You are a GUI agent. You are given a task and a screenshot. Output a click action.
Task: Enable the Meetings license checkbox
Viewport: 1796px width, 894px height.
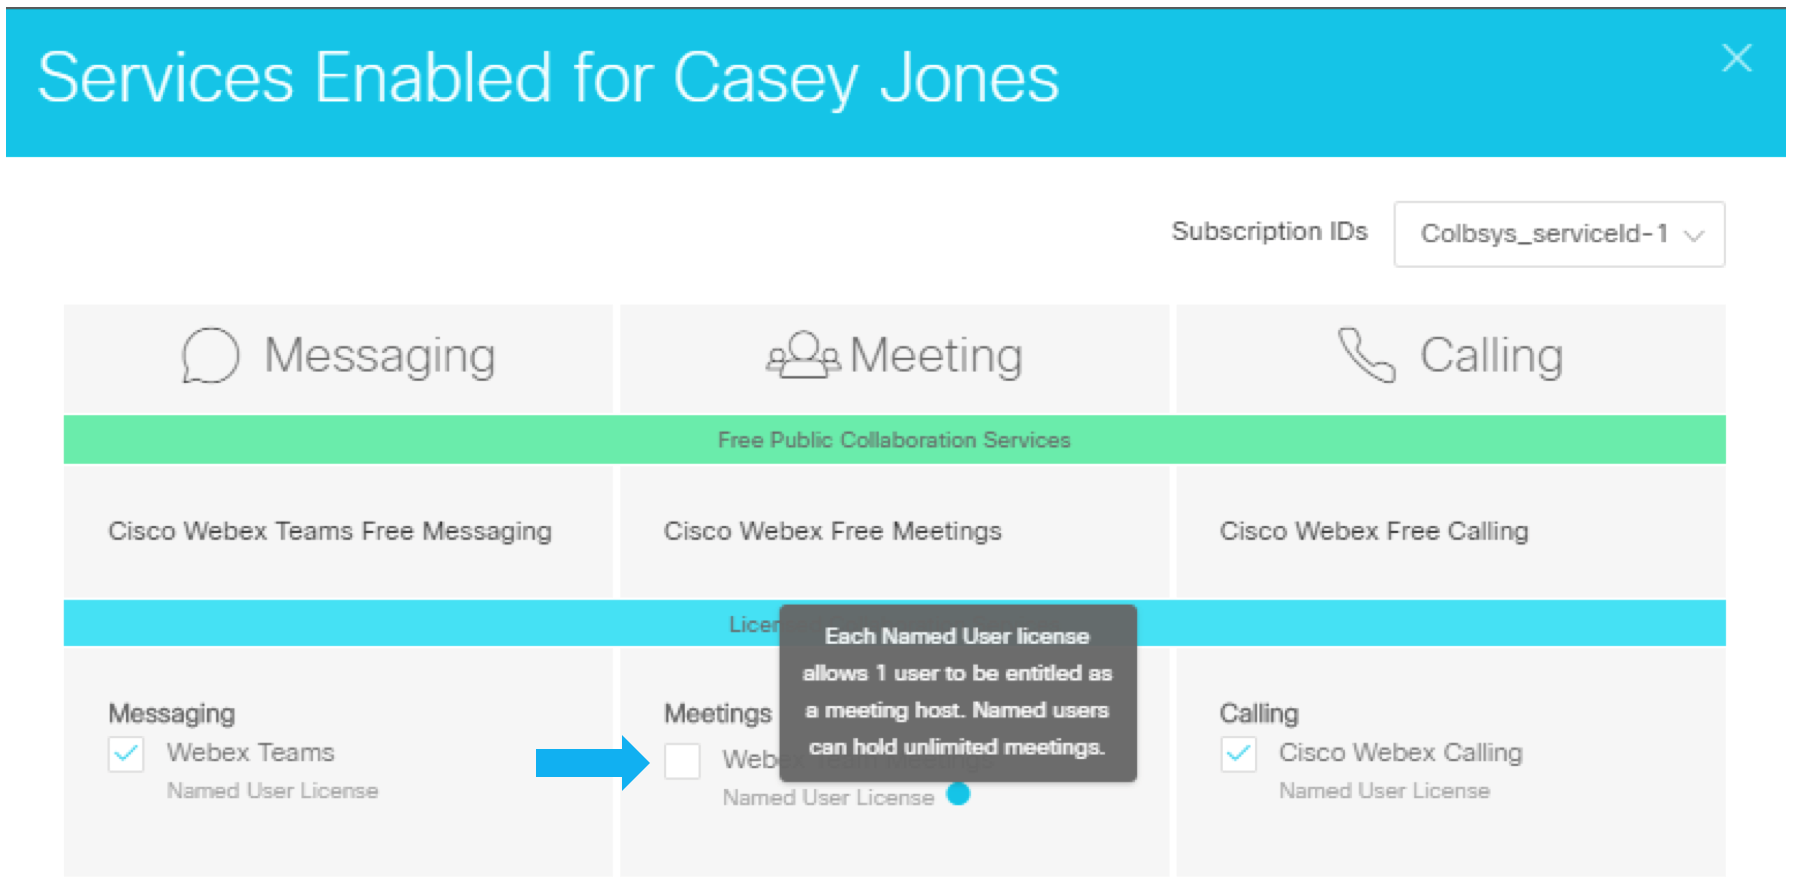pos(683,761)
